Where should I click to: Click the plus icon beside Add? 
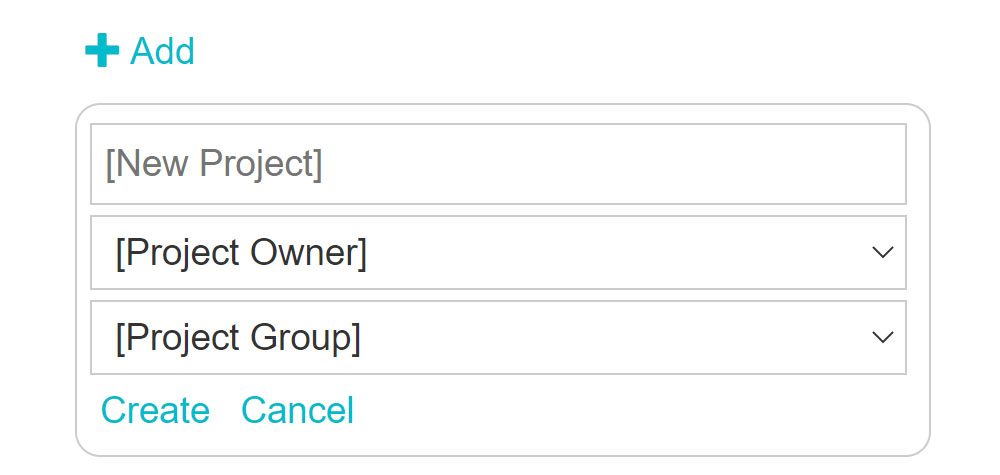(x=102, y=51)
